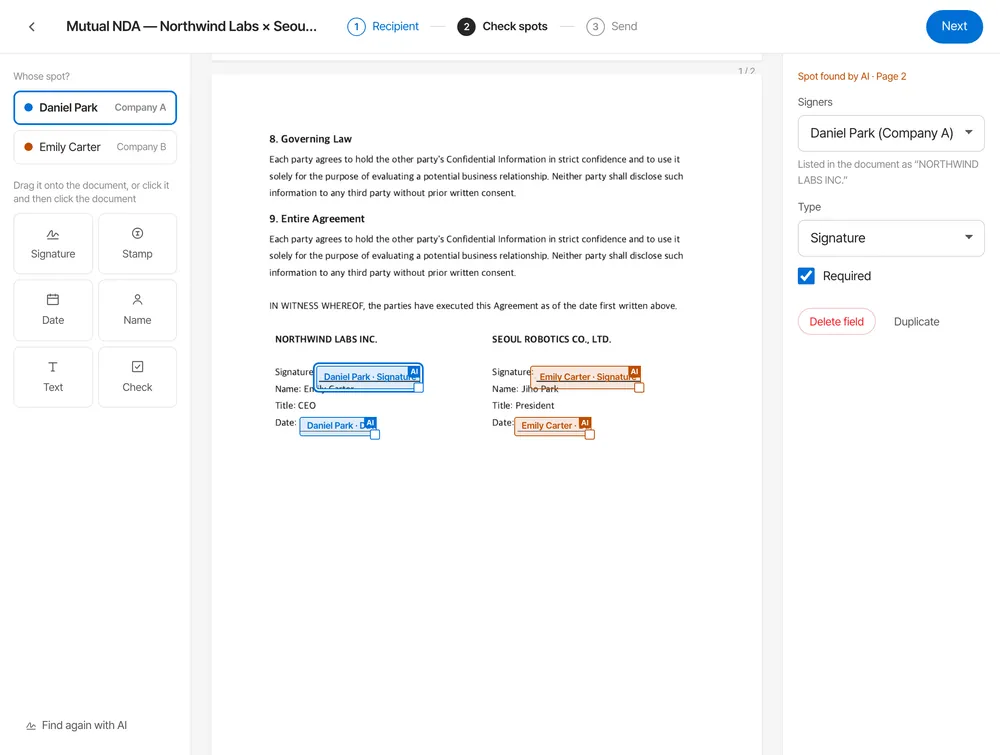The width and height of the screenshot is (1000, 755).
Task: Select Emily Carter's signature spot on the document
Action: (x=585, y=377)
